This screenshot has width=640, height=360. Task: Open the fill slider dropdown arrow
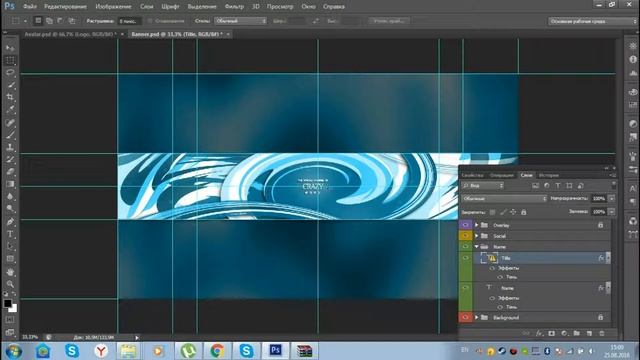click(x=611, y=212)
